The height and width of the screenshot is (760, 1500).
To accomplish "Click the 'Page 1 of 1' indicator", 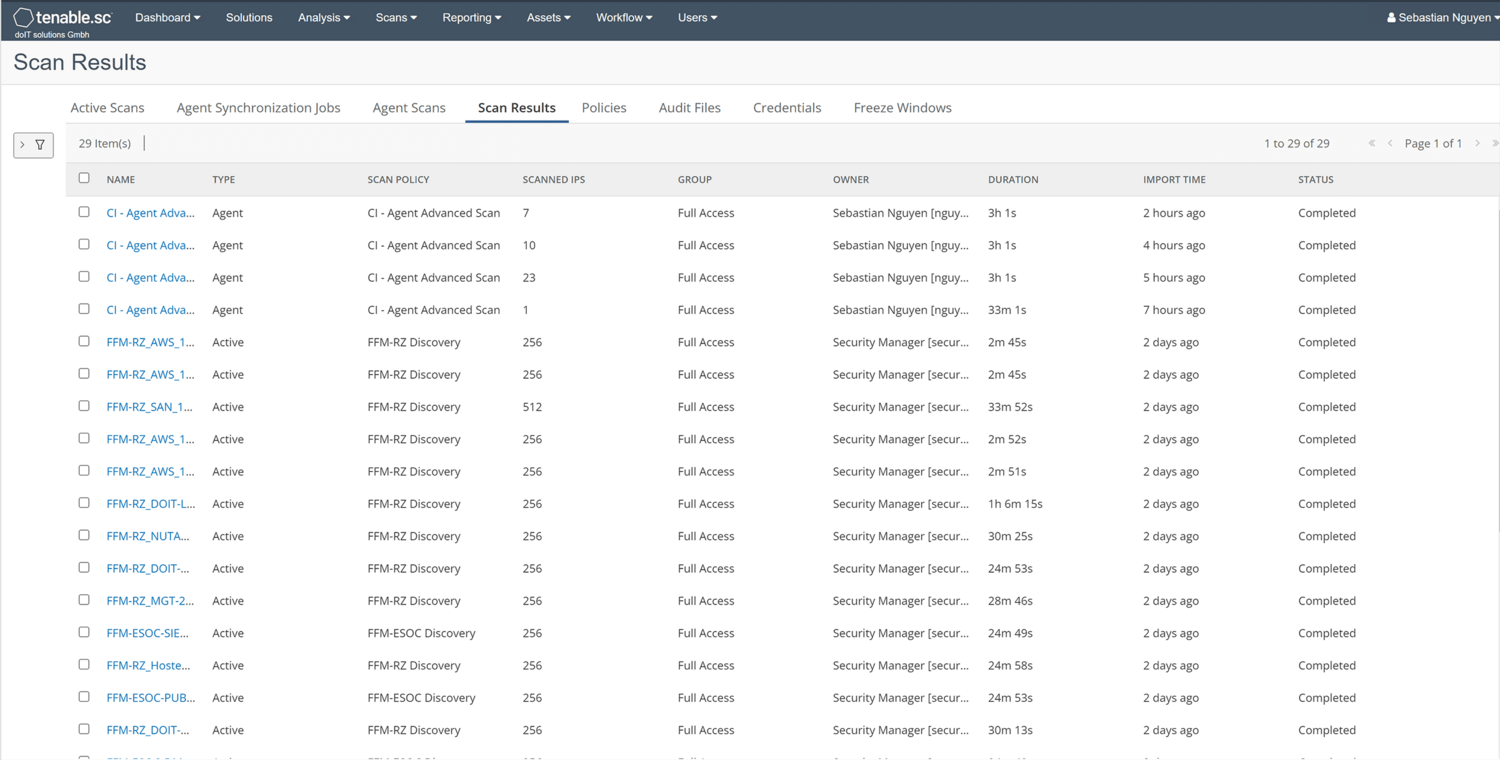I will (x=1433, y=144).
